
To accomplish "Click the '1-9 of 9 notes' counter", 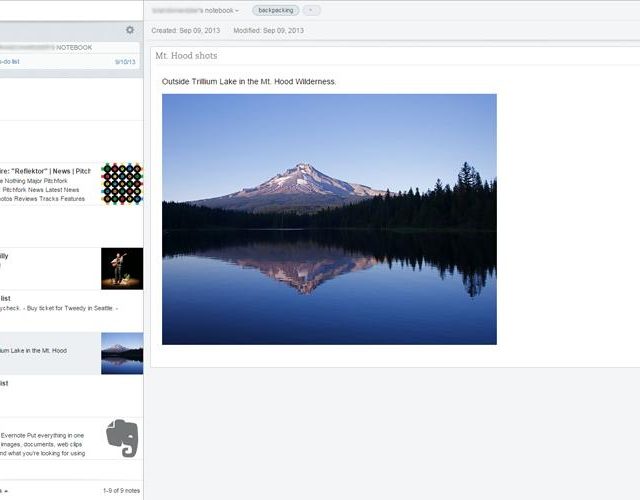I will pyautogui.click(x=121, y=491).
